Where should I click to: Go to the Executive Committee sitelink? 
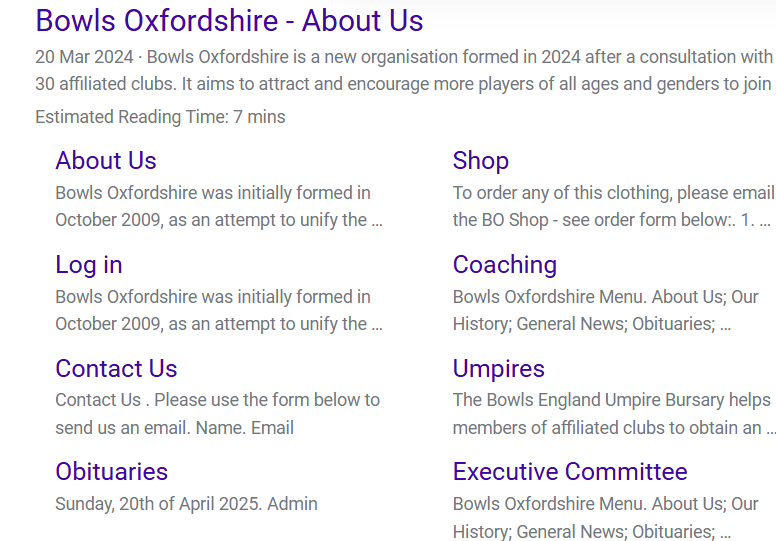569,471
